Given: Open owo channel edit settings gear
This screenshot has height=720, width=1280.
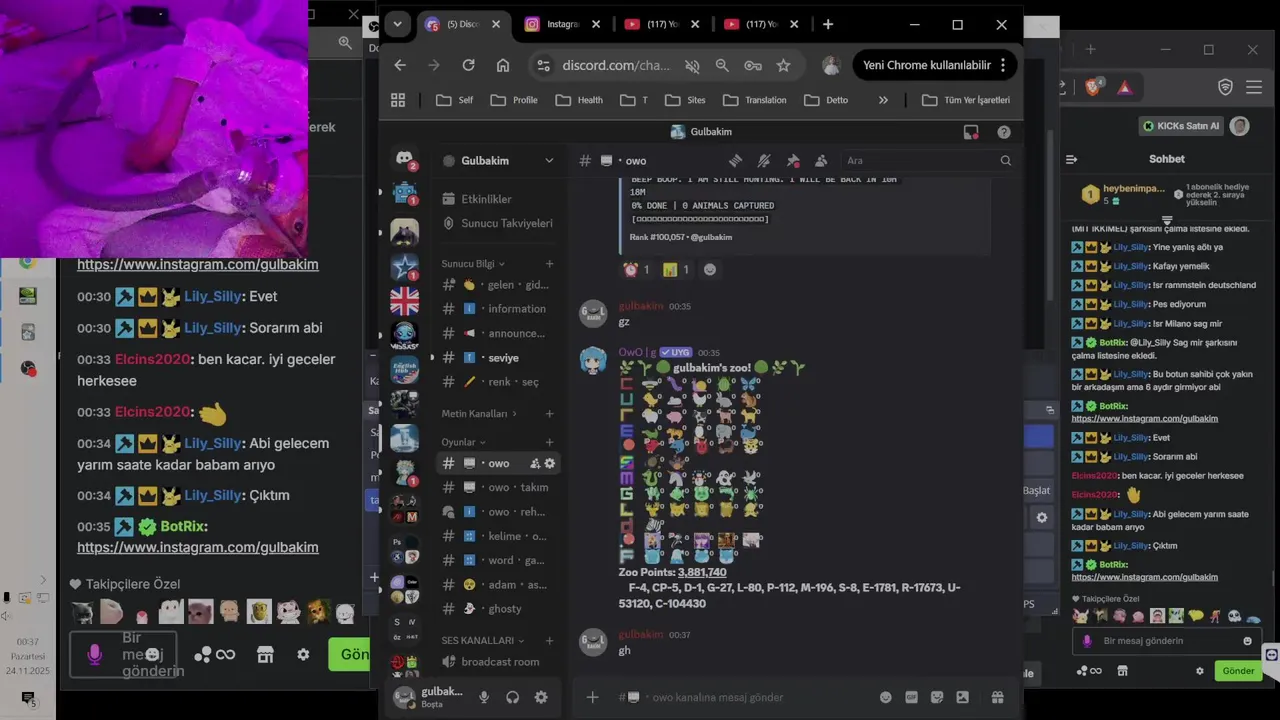Looking at the screenshot, I should [x=549, y=463].
